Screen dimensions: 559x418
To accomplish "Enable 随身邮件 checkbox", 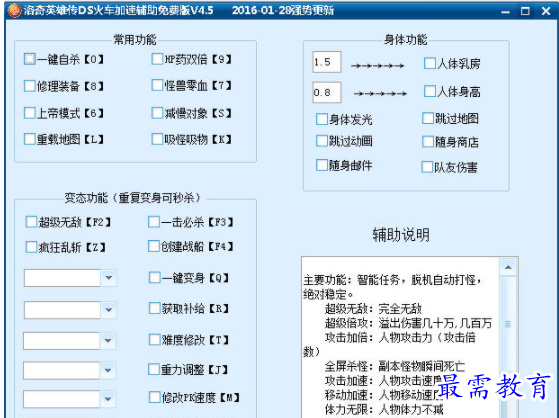I will pyautogui.click(x=322, y=165).
